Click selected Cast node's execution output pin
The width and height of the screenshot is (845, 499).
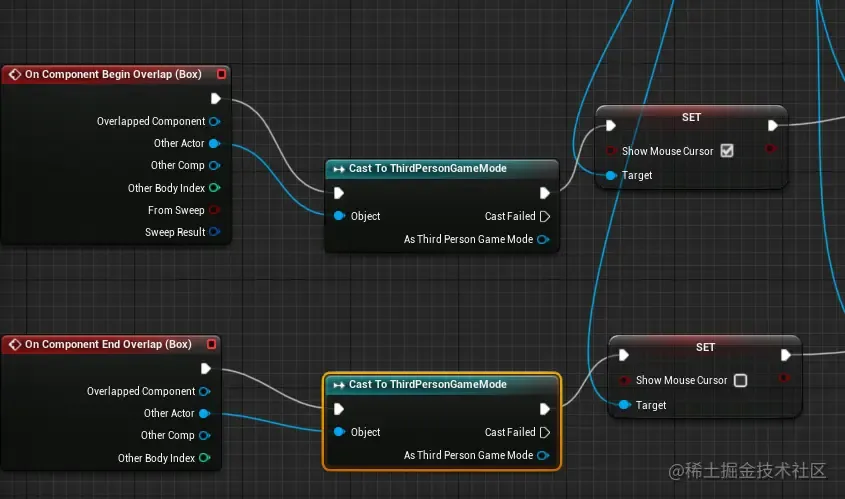pyautogui.click(x=545, y=409)
